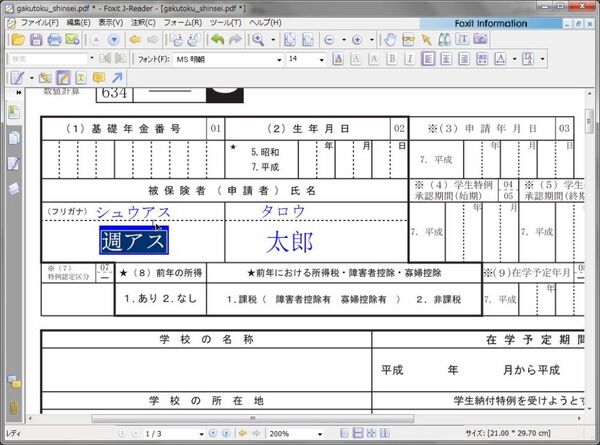Click the Open file folder icon
Viewport: 600px width, 445px height.
(18, 39)
